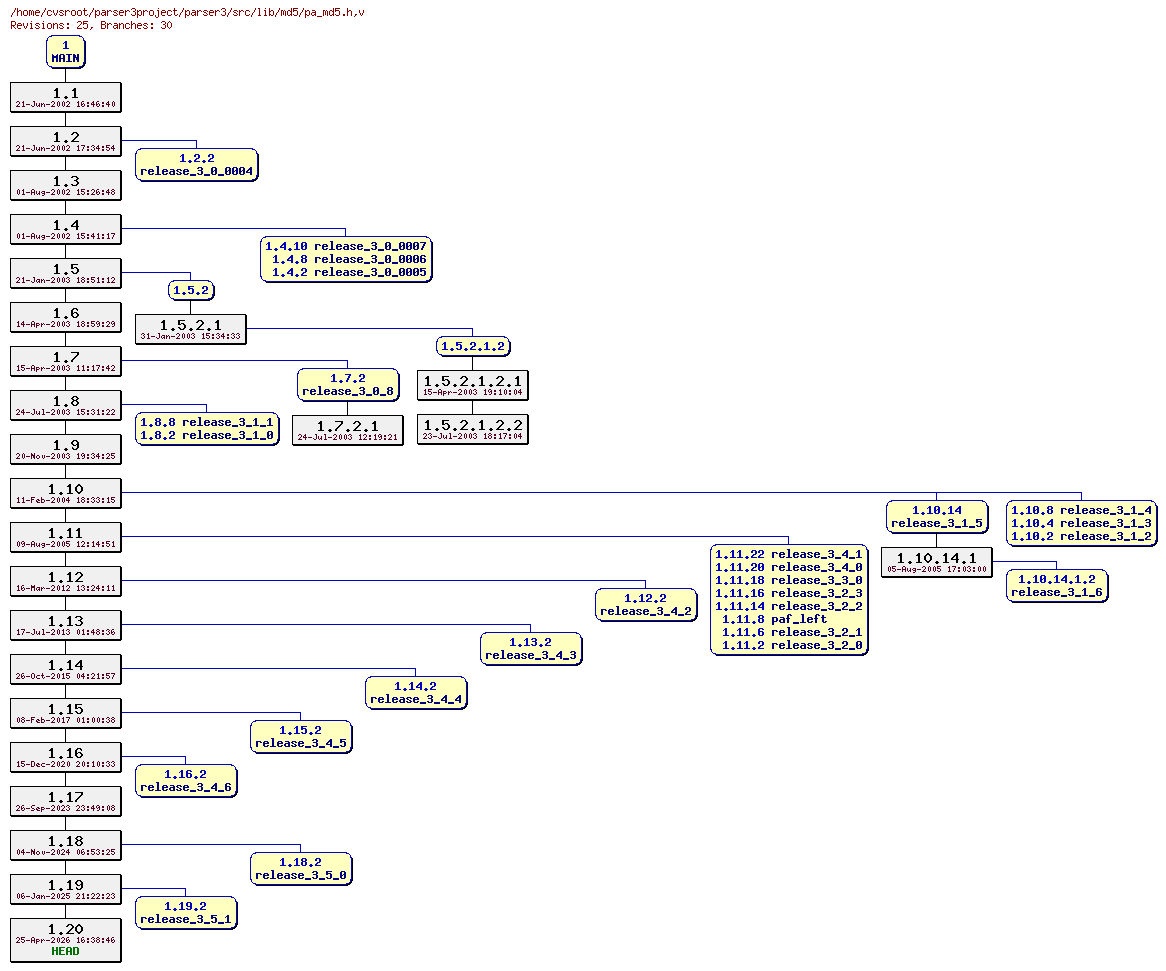Select revision 1.8 node
Viewport: 1166px width, 971px height.
(x=65, y=404)
